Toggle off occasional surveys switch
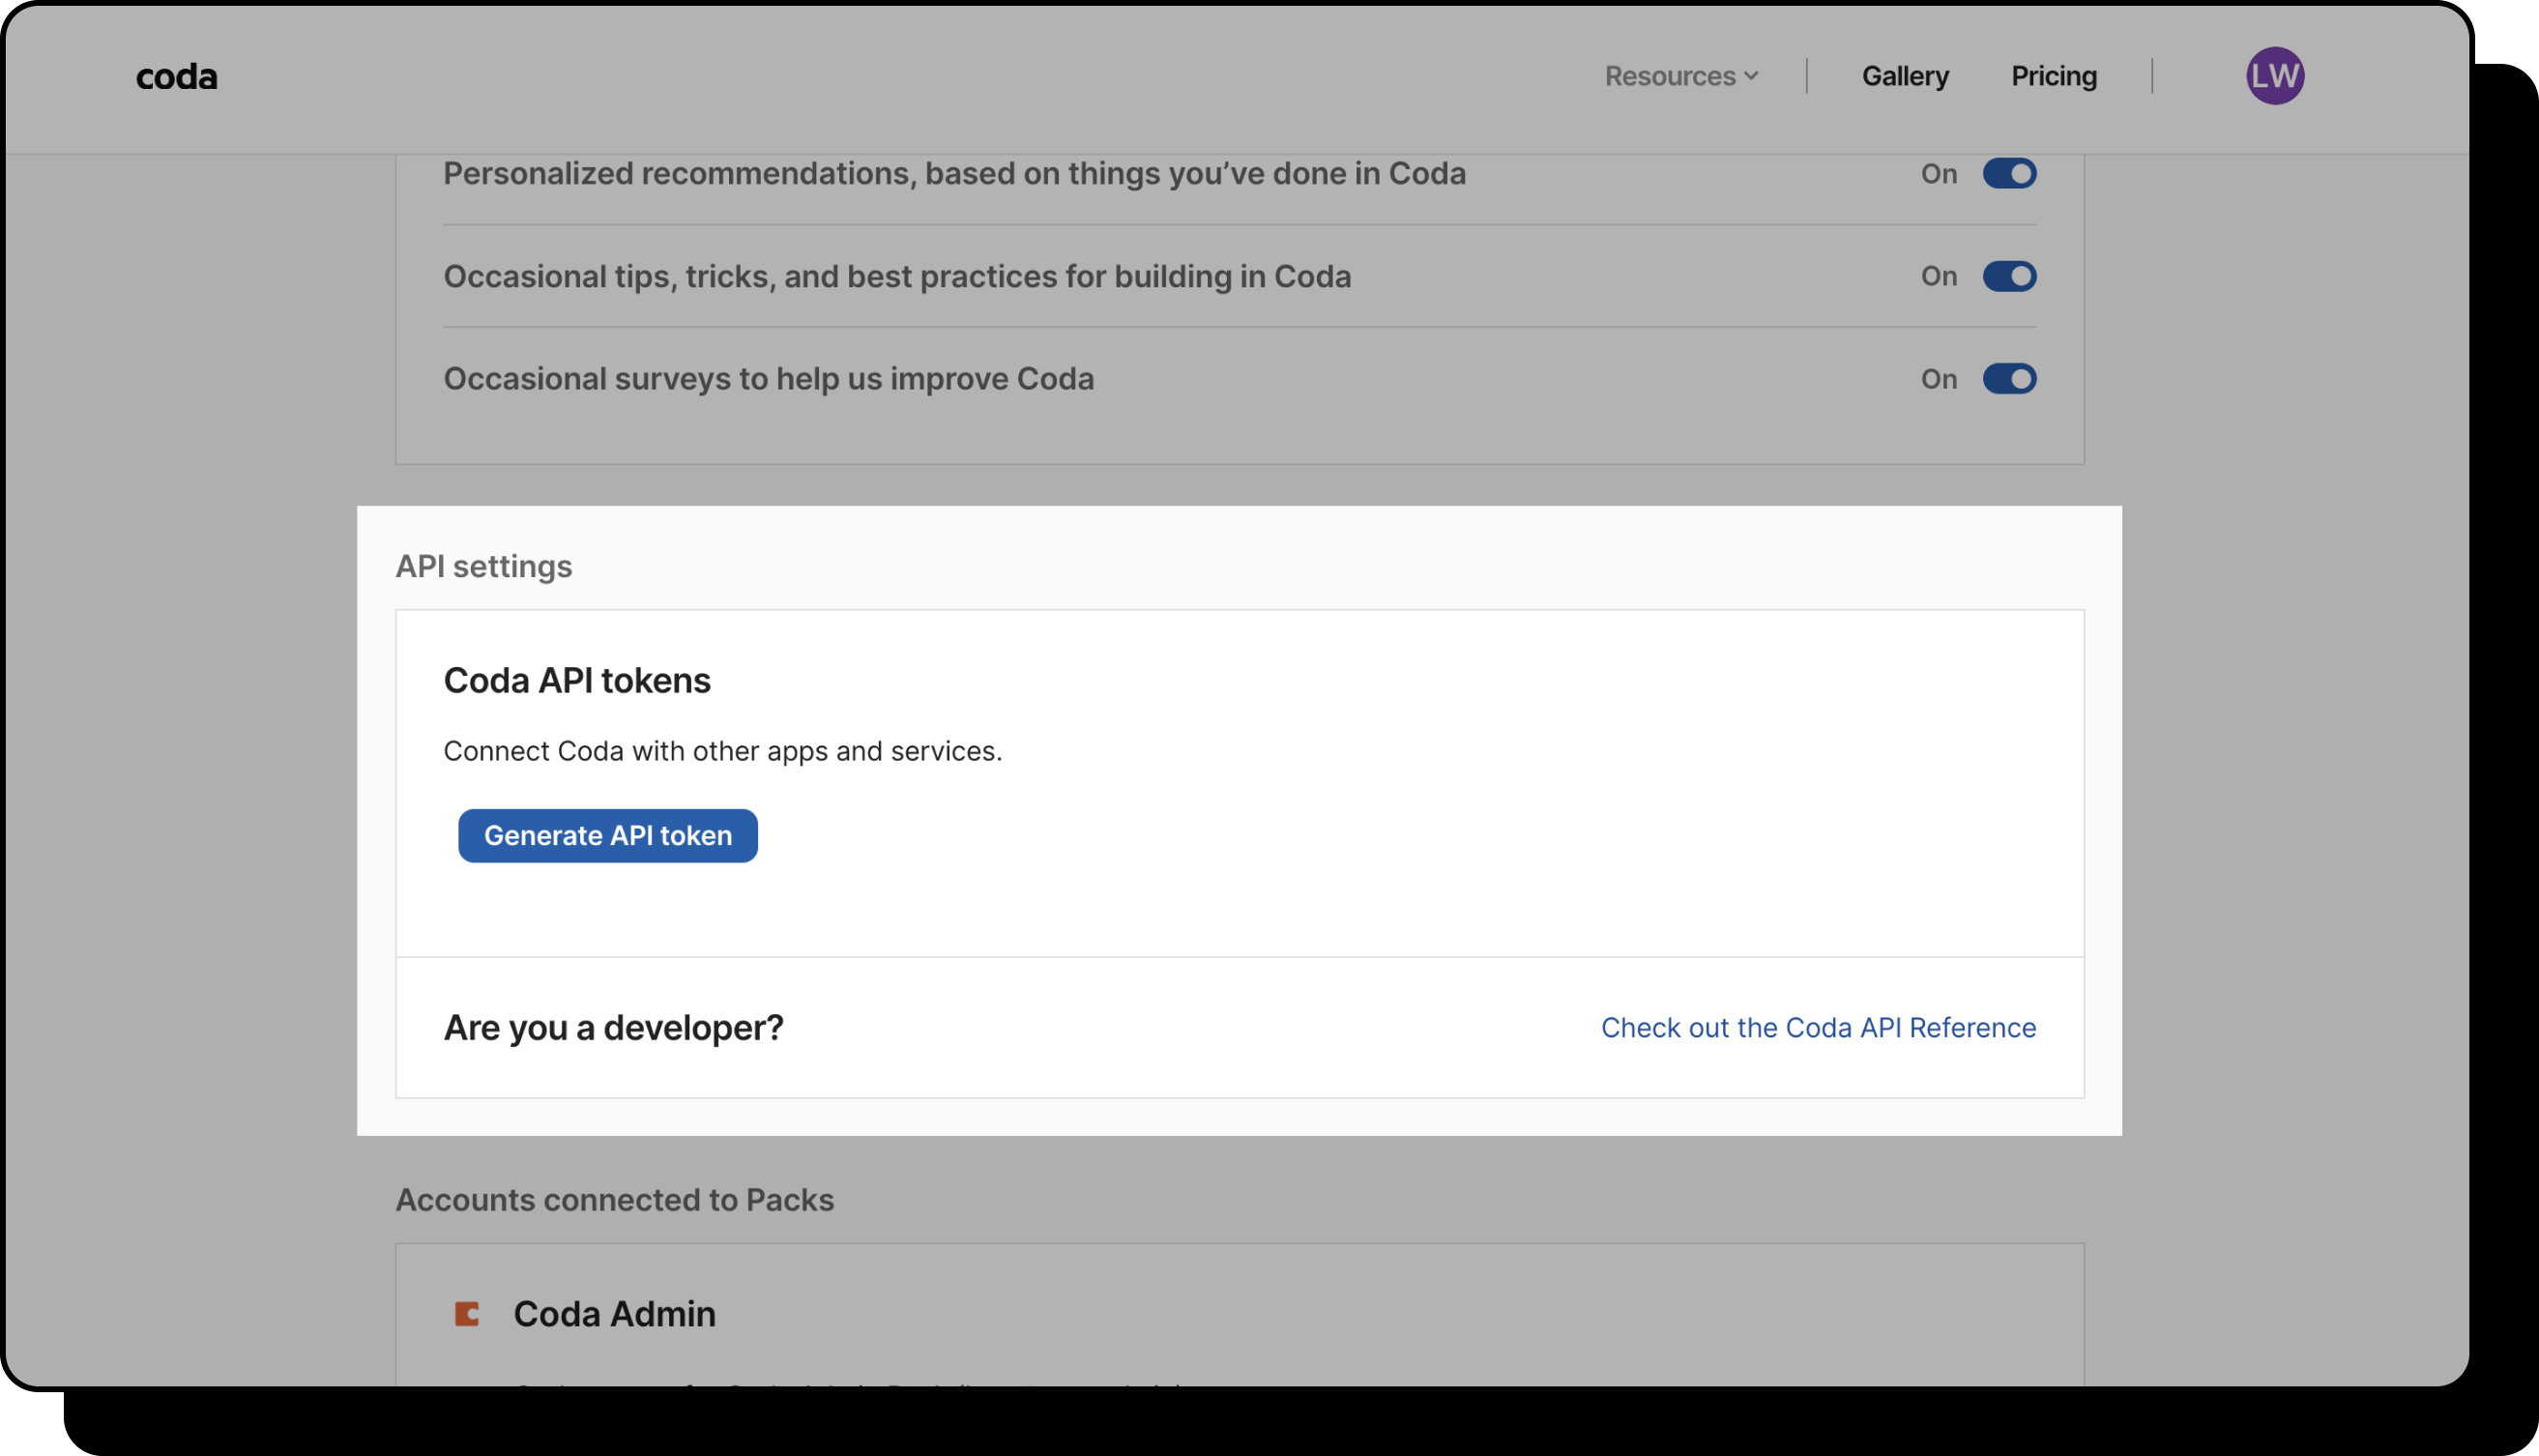 click(2009, 379)
